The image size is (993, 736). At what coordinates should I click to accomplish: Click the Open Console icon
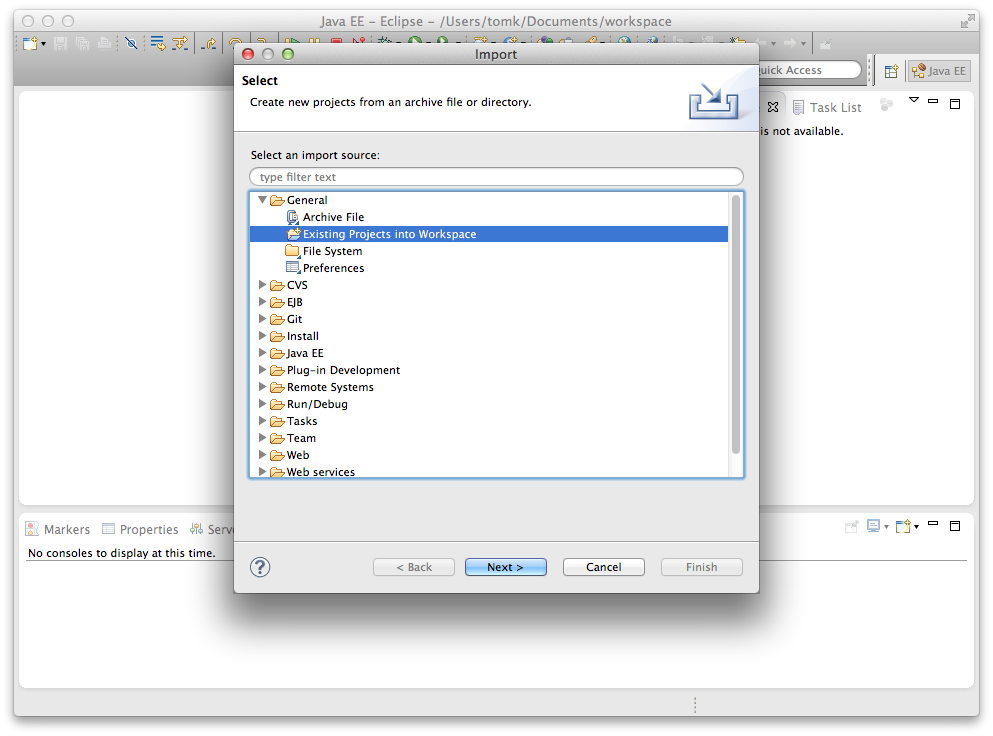(902, 527)
